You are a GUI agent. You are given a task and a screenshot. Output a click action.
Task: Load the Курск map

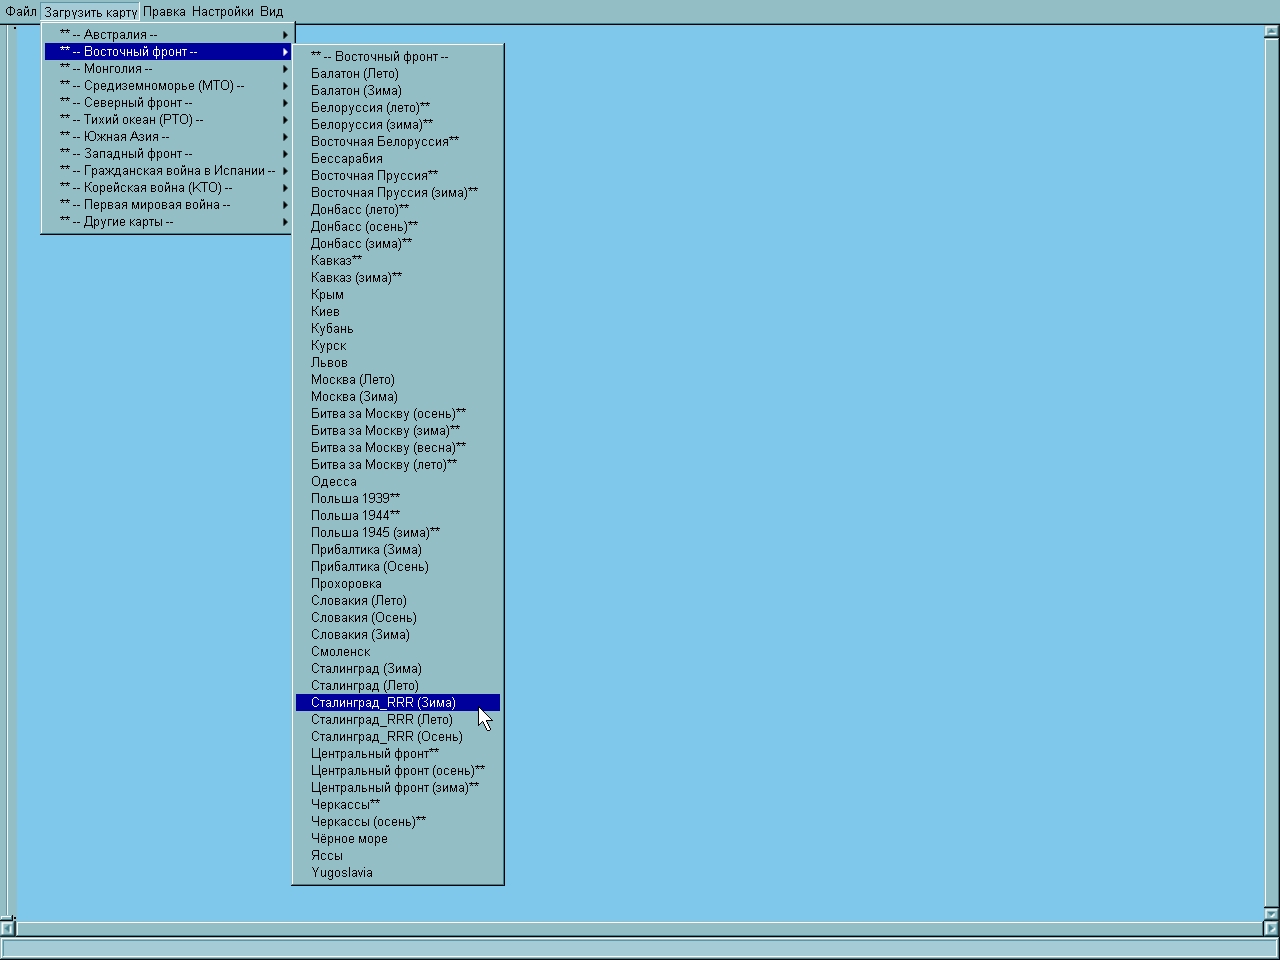[x=398, y=346]
